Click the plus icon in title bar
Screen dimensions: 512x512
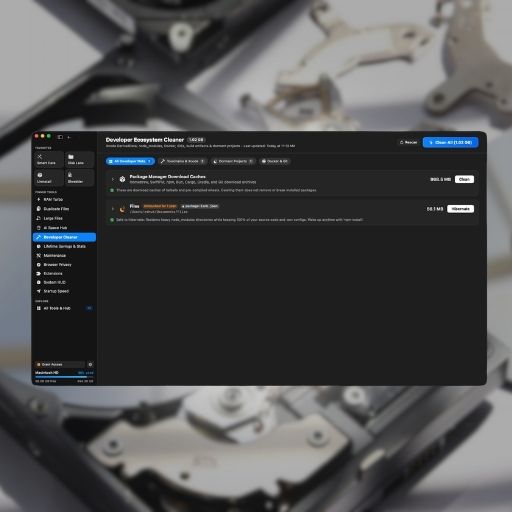pos(69,137)
